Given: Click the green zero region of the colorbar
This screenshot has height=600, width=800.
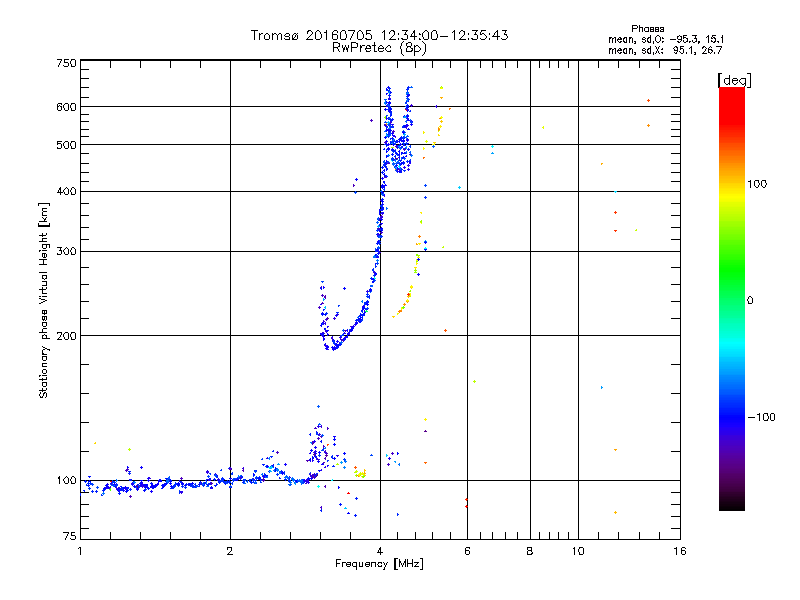Looking at the screenshot, I should pos(732,300).
